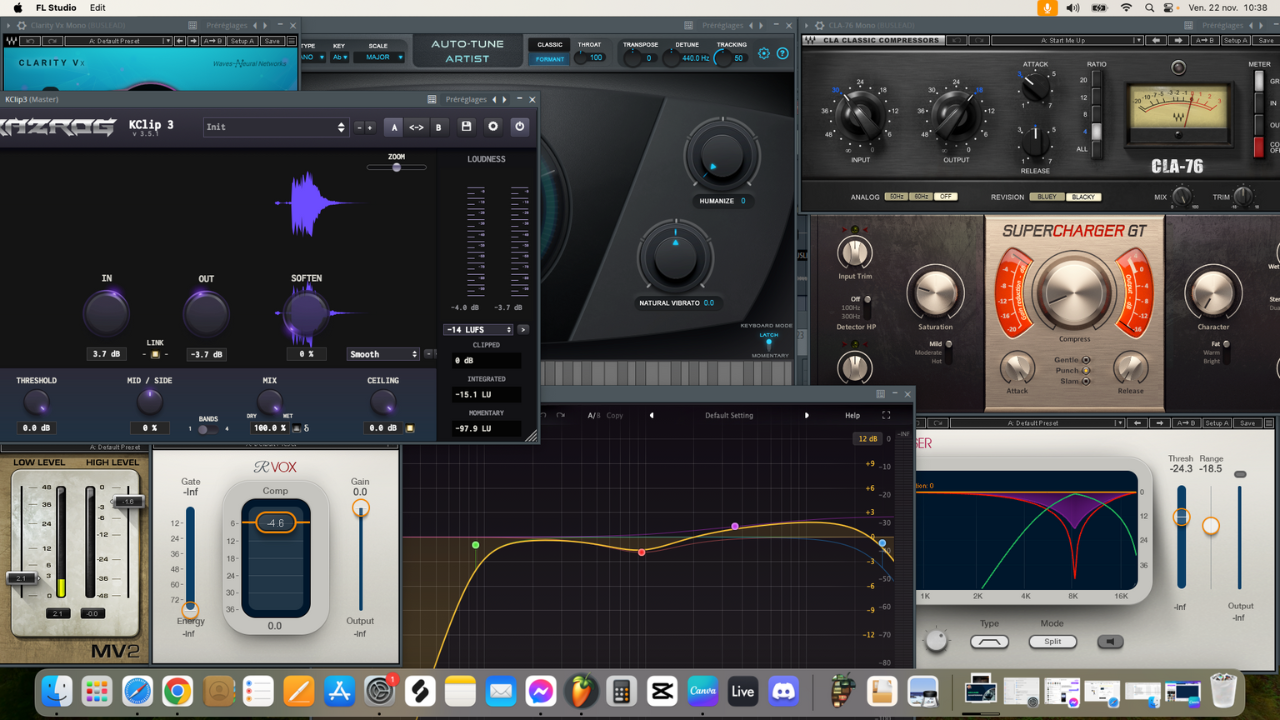Image resolution: width=1280 pixels, height=720 pixels.
Task: Click the KClip SOFTEN knob
Action: (306, 314)
